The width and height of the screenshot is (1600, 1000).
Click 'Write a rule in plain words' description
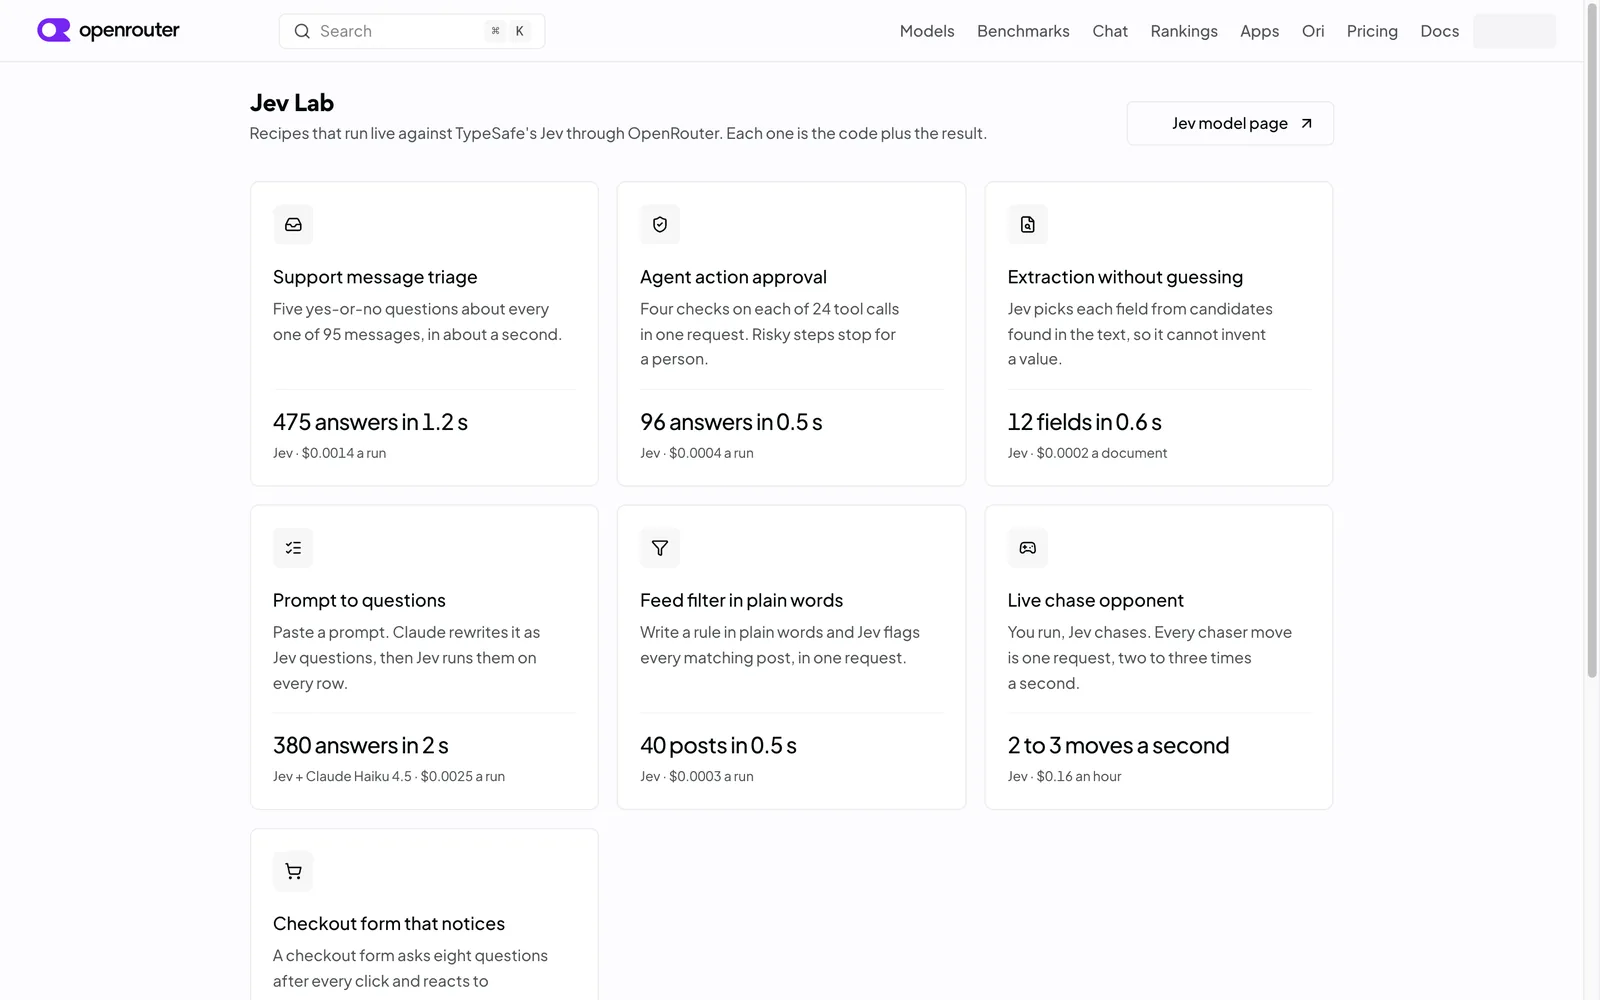click(x=780, y=645)
